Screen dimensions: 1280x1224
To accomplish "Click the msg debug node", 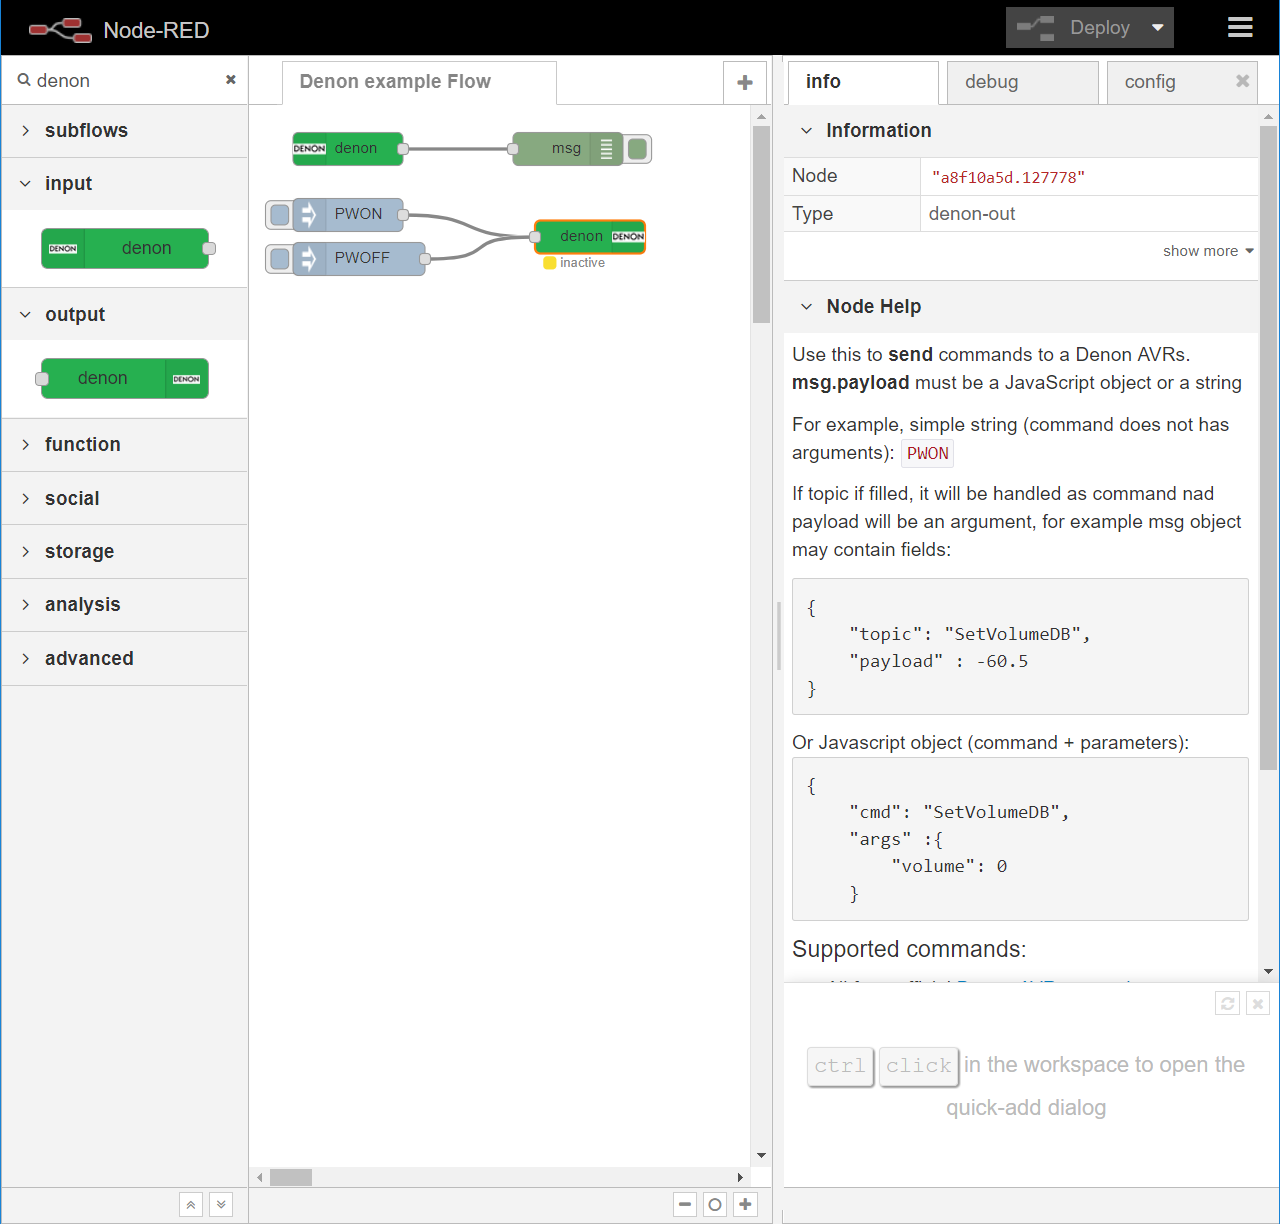I will coord(567,149).
